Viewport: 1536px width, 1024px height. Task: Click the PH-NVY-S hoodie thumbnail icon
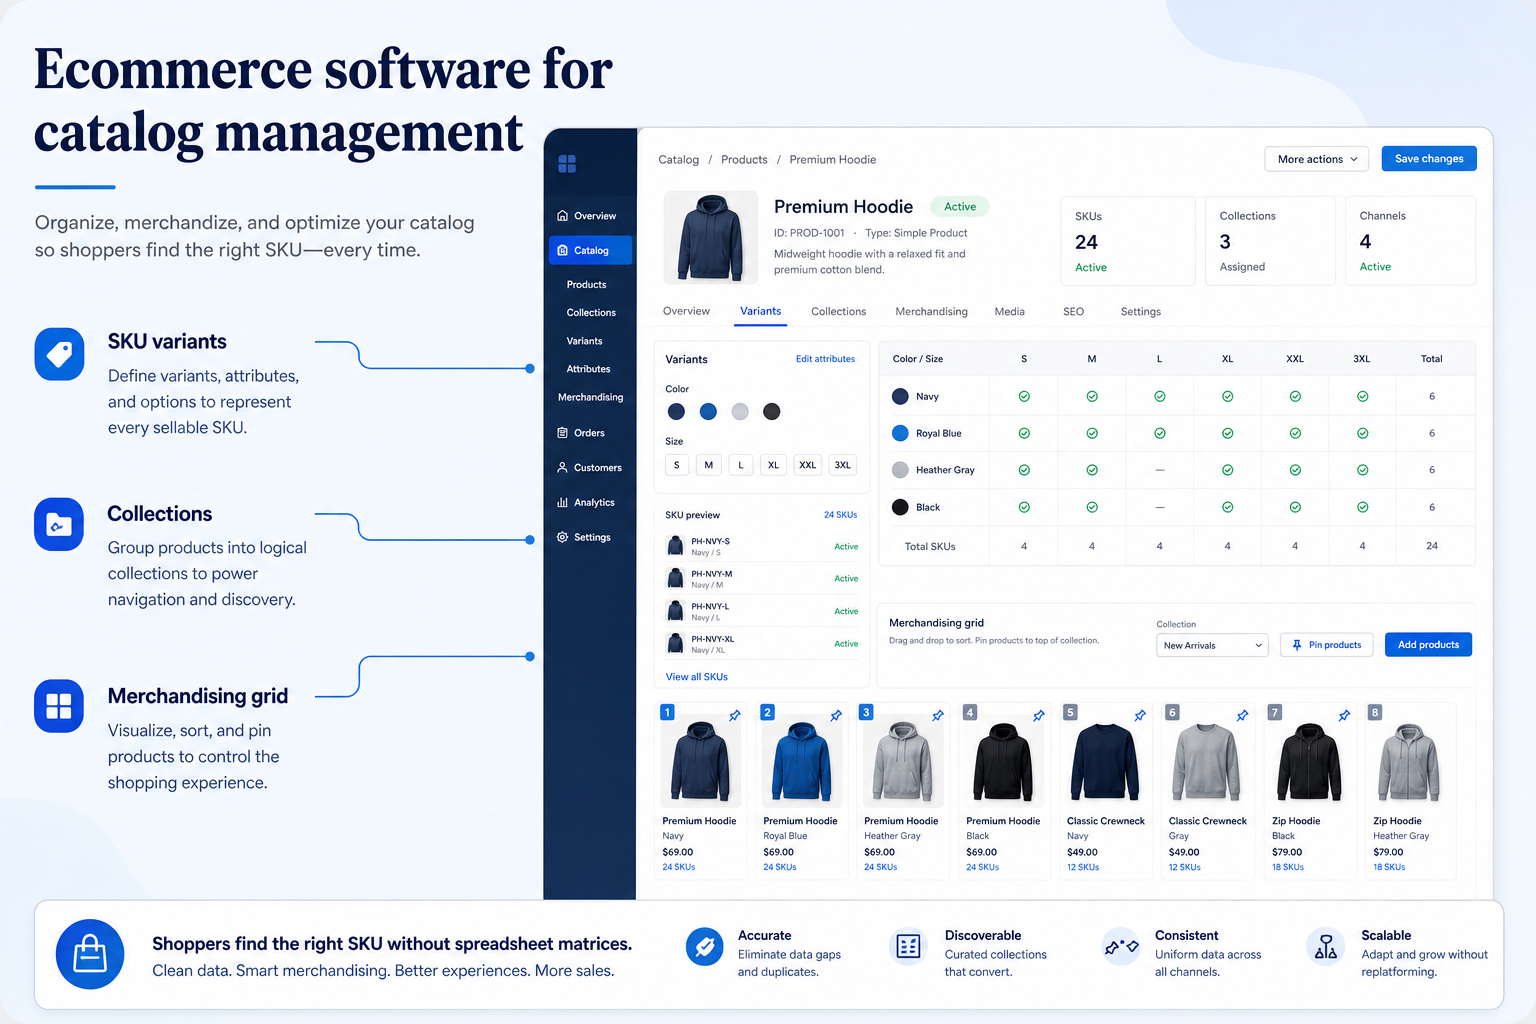[x=675, y=546]
